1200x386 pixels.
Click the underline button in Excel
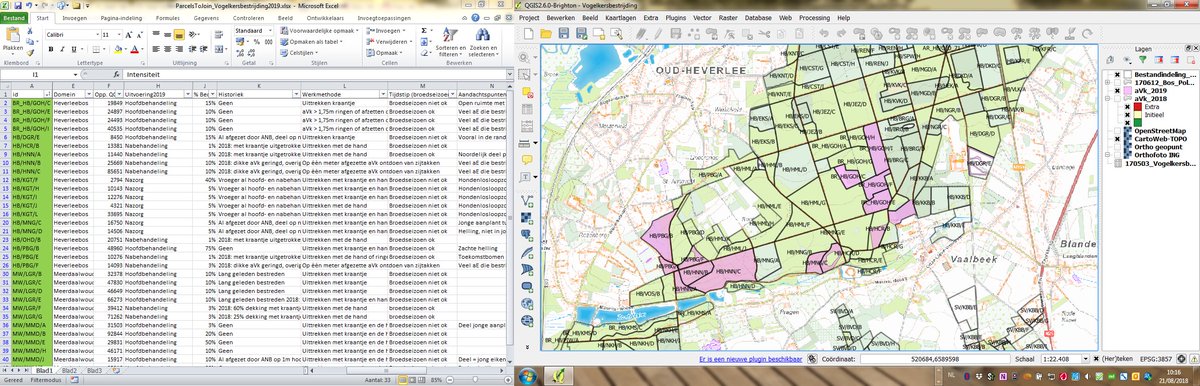click(x=73, y=49)
